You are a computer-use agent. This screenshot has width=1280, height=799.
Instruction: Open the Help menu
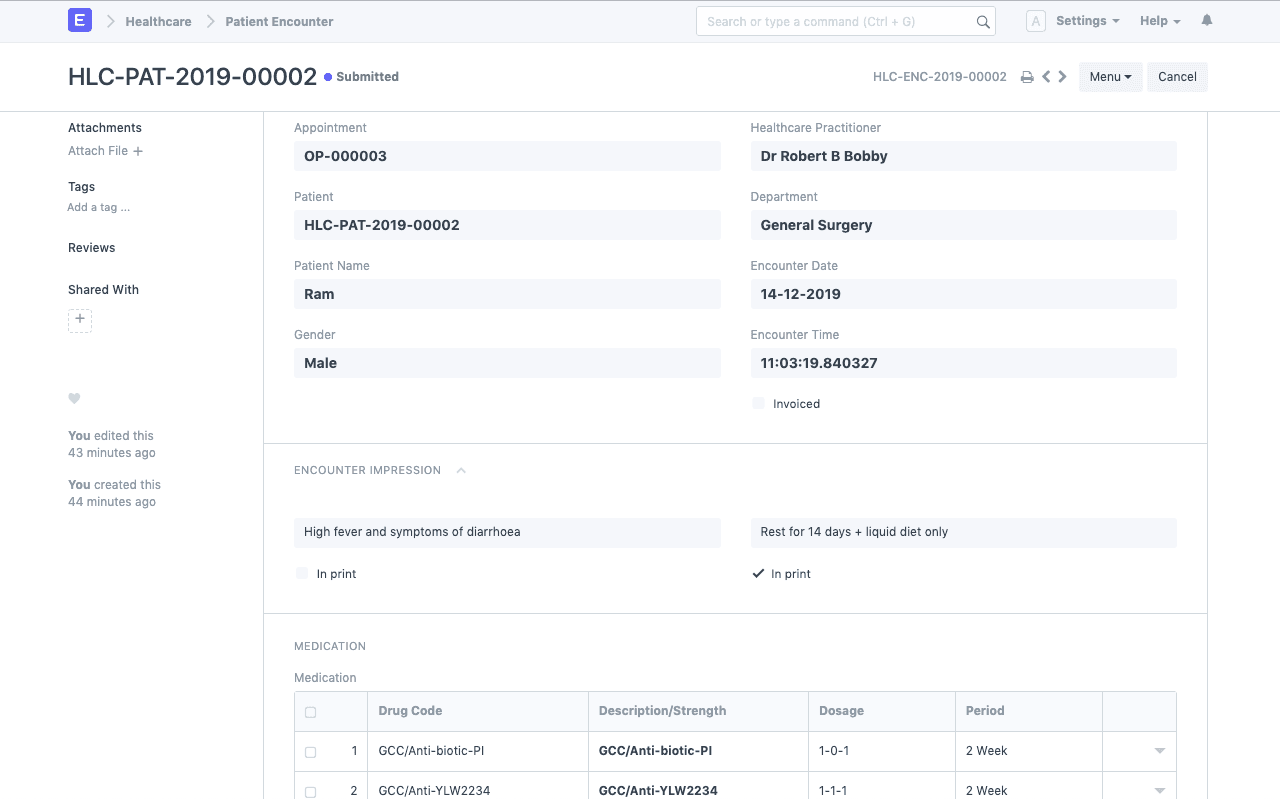1159,21
